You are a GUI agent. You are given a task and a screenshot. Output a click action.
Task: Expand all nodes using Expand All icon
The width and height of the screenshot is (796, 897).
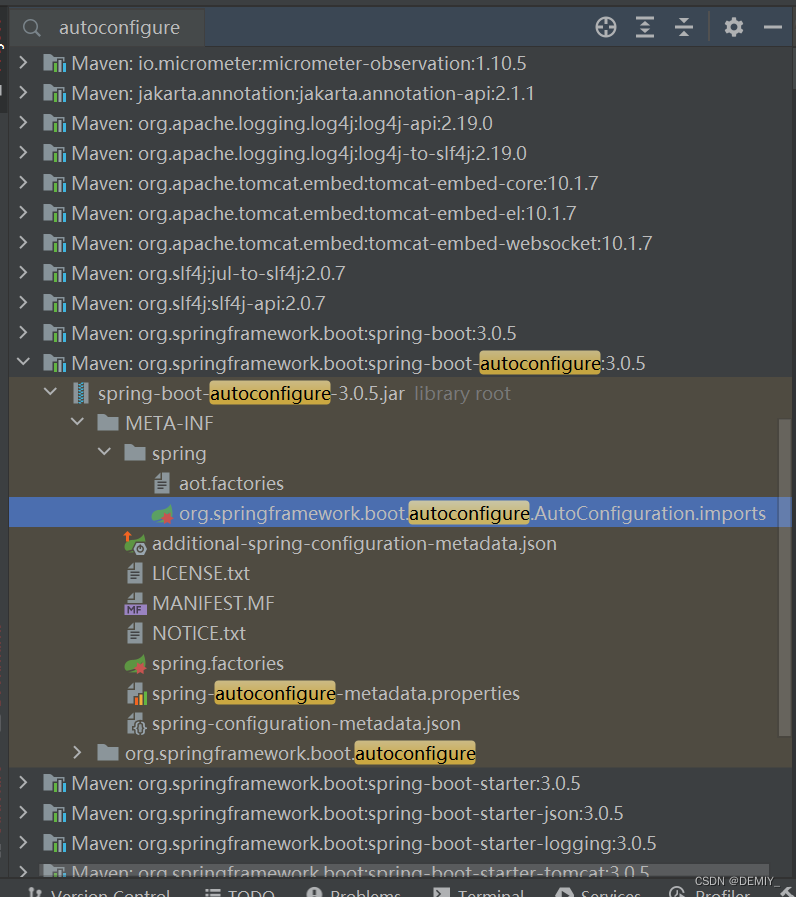[x=645, y=27]
